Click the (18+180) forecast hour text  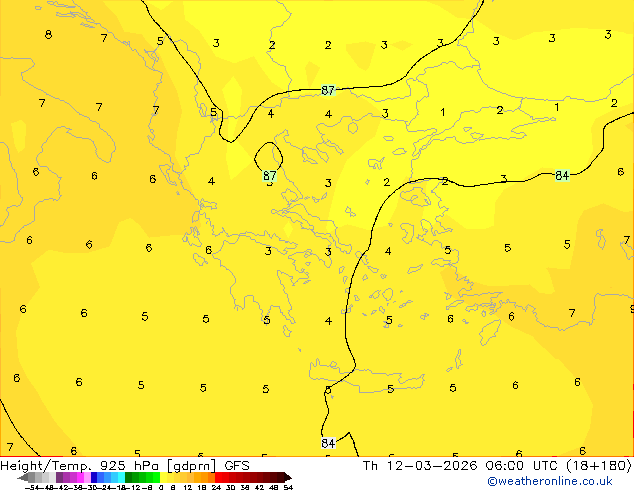coord(598,466)
